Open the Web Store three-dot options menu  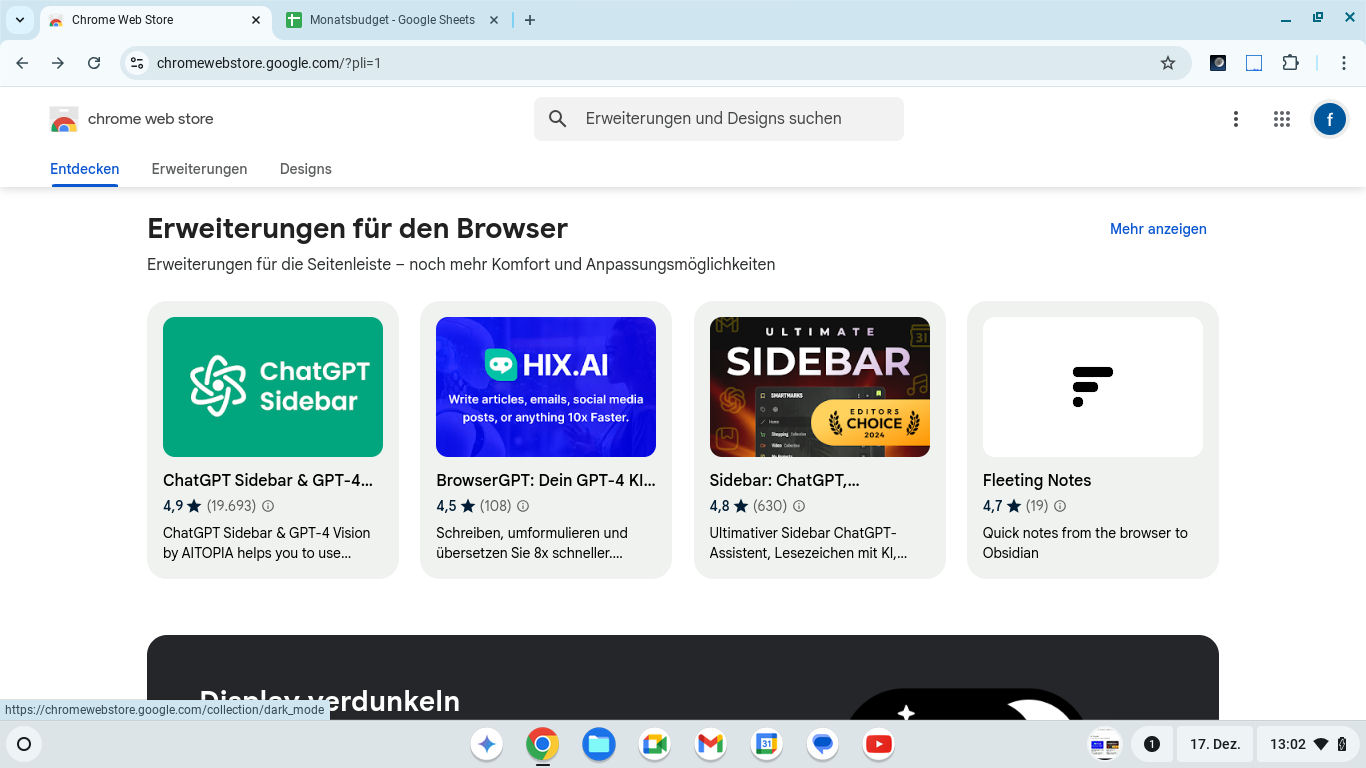coord(1236,119)
